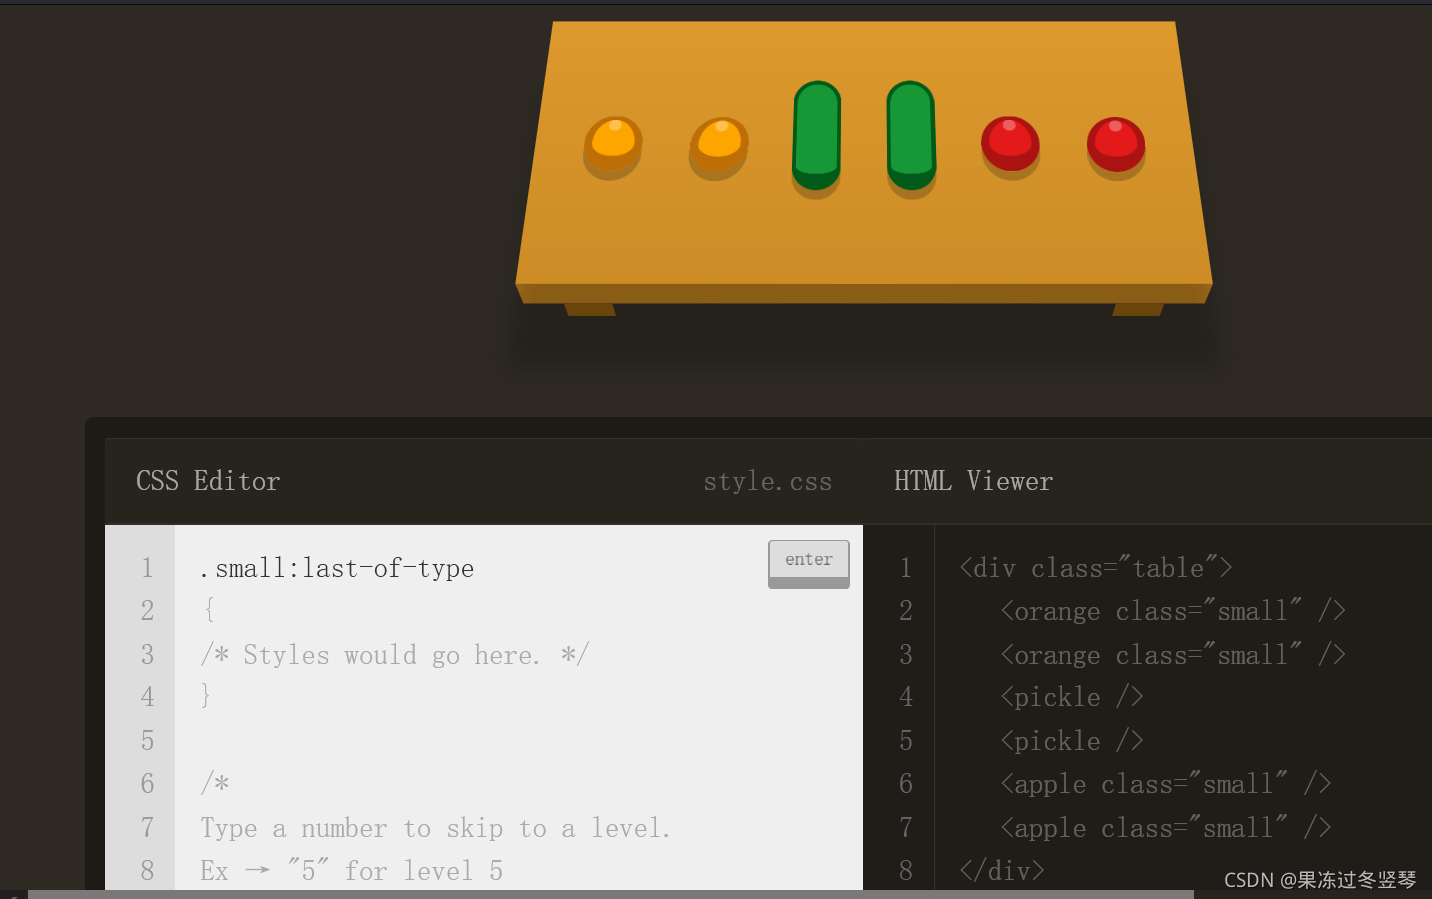
Task: Switch to the style.css tab
Action: pos(768,481)
